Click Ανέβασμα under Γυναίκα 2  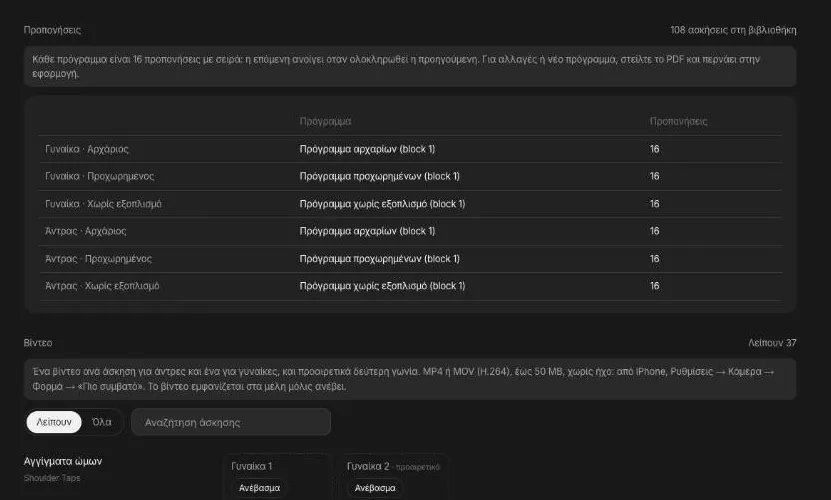coord(375,488)
